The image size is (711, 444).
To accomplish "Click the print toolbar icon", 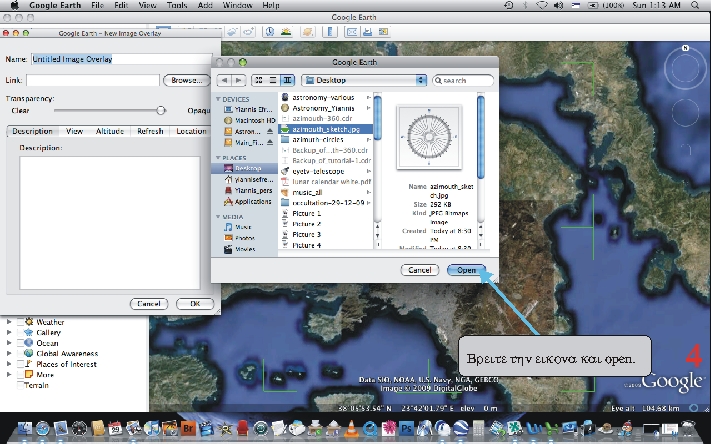I will coord(368,32).
